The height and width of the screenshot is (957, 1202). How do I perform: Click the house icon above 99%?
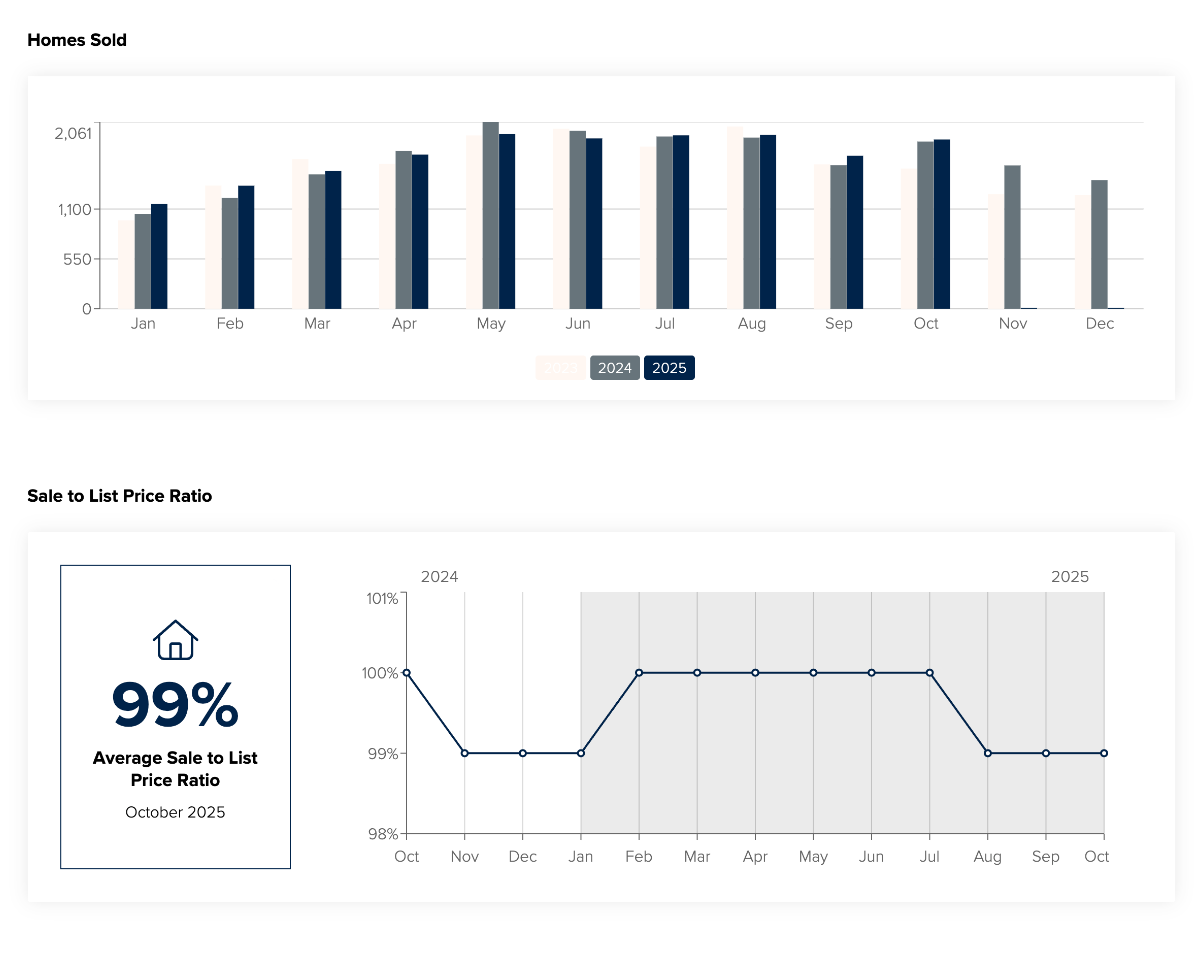[x=175, y=639]
